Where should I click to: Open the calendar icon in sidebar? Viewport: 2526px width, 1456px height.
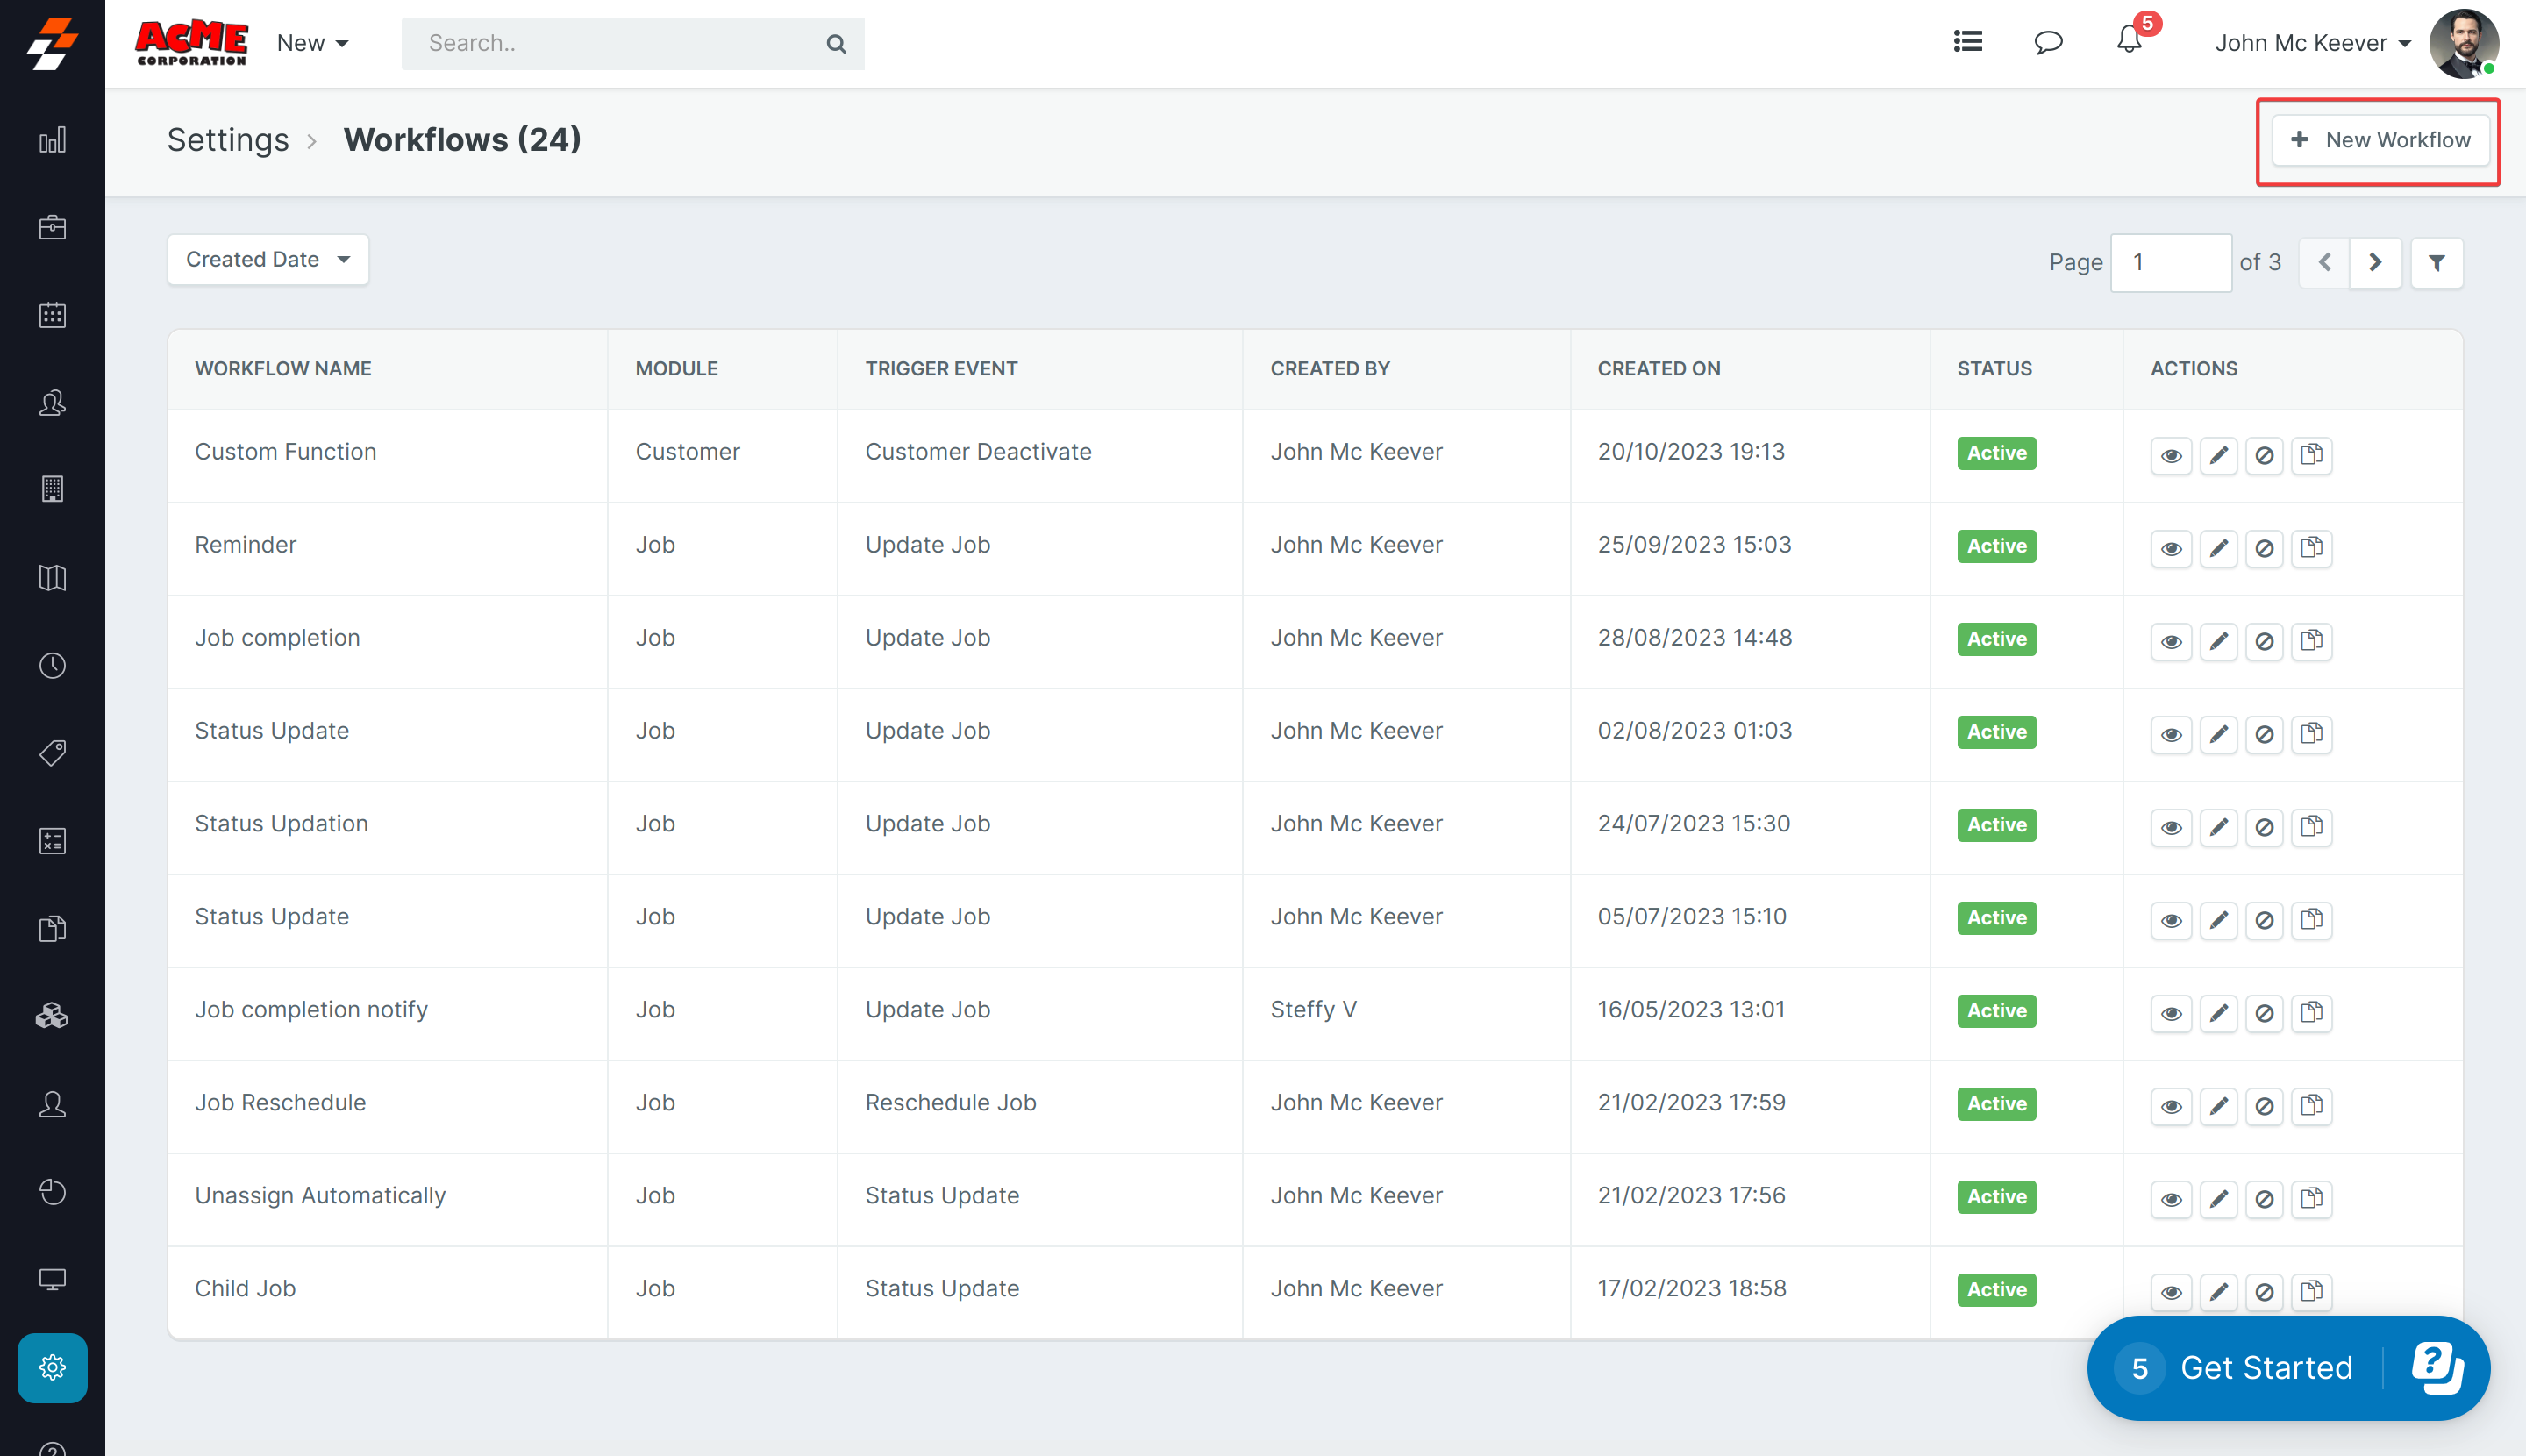[52, 315]
